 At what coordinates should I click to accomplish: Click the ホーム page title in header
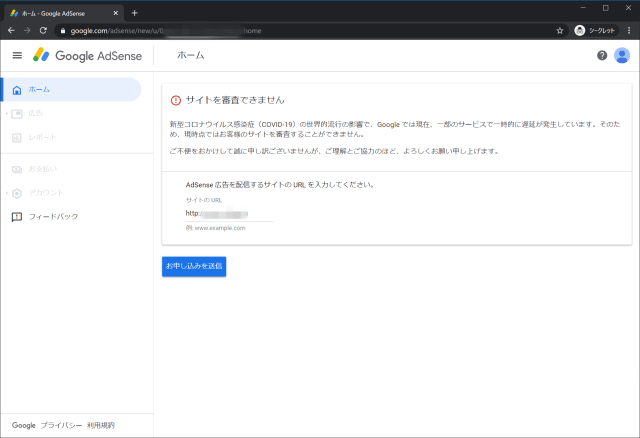(191, 55)
